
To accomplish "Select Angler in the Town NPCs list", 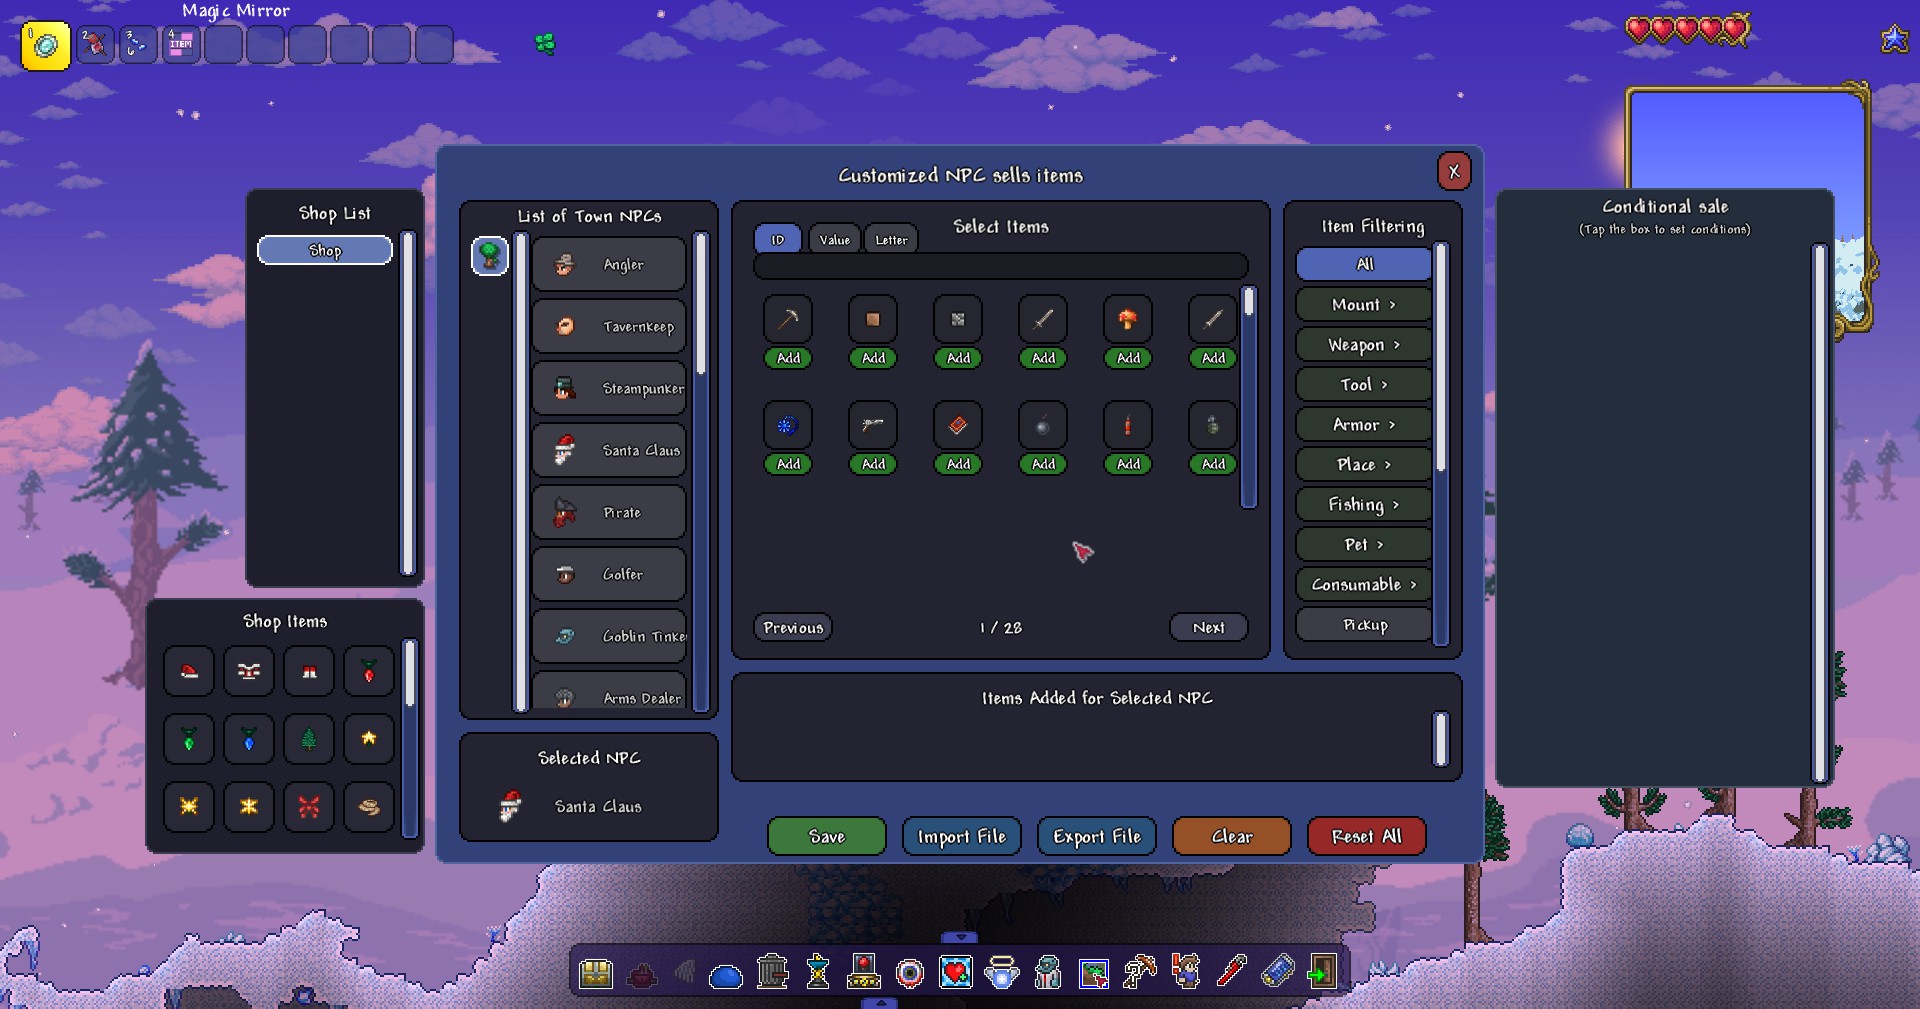I will pos(609,264).
